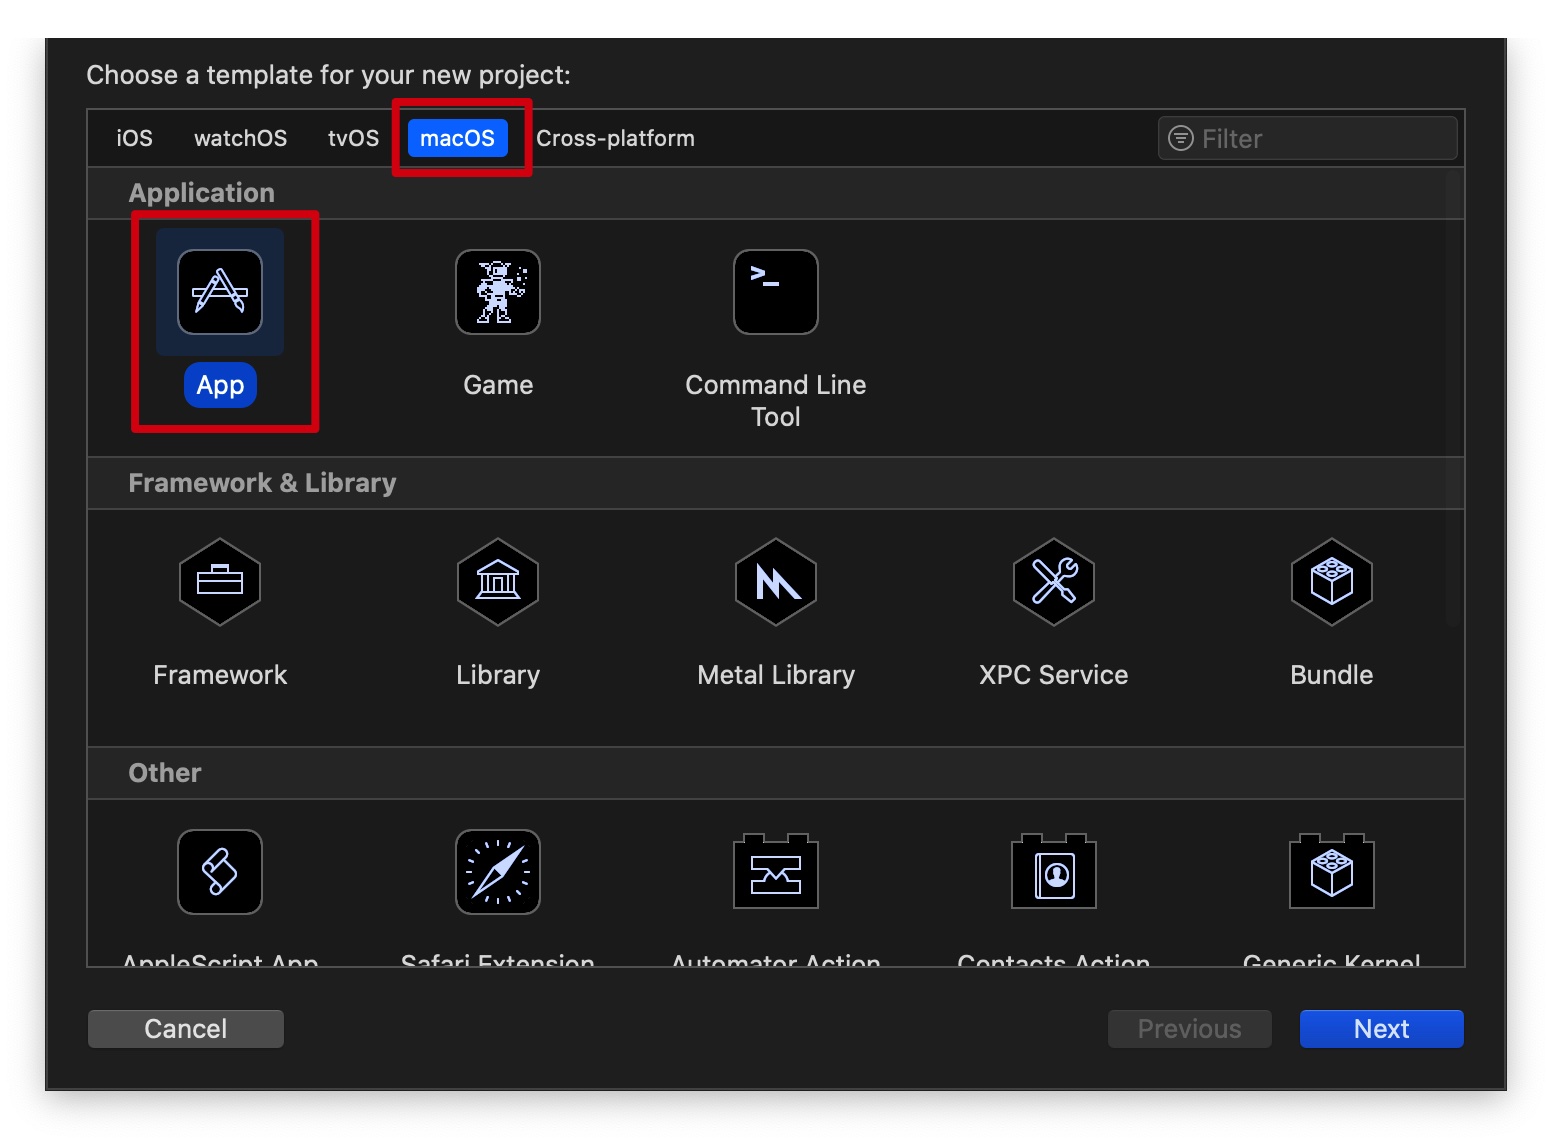
Task: Switch to the iOS tab
Action: [135, 138]
